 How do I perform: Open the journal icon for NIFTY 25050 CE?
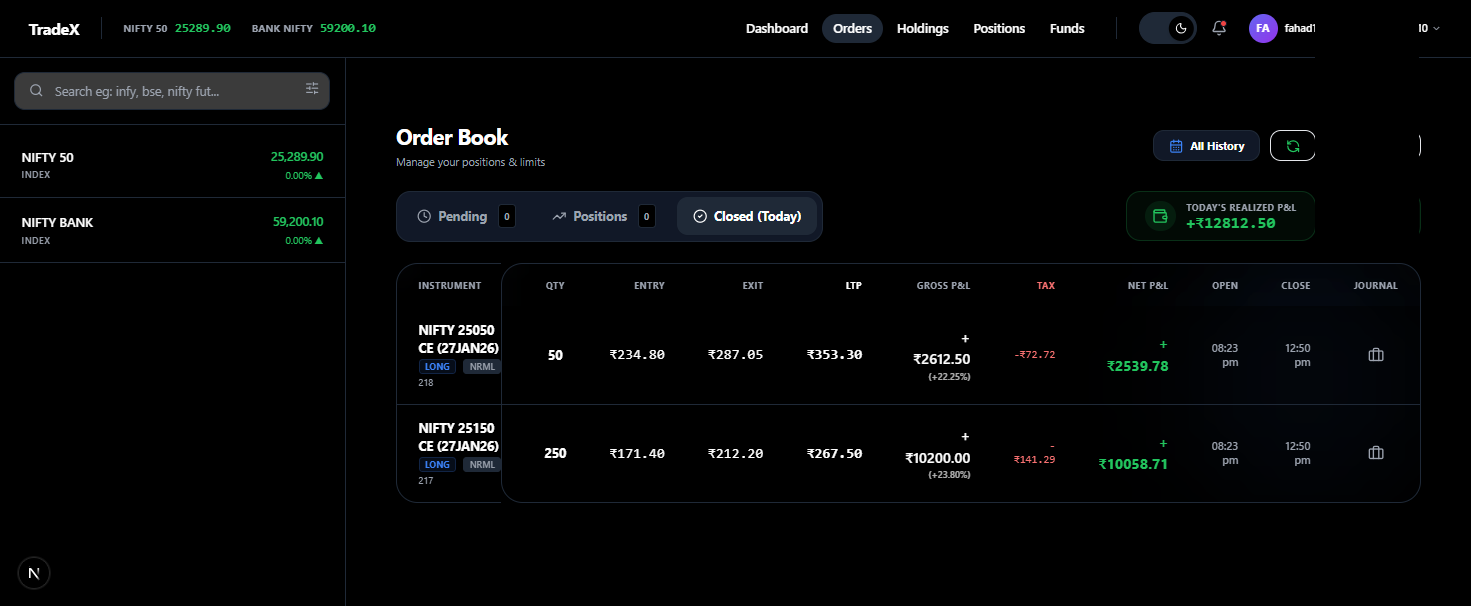(1375, 354)
